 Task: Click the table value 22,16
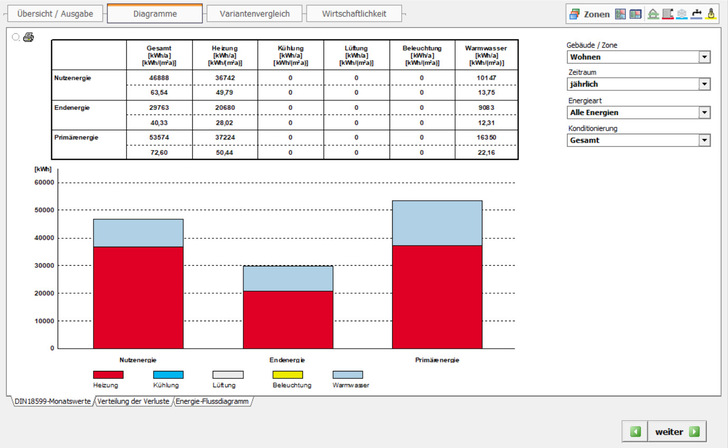(486, 153)
